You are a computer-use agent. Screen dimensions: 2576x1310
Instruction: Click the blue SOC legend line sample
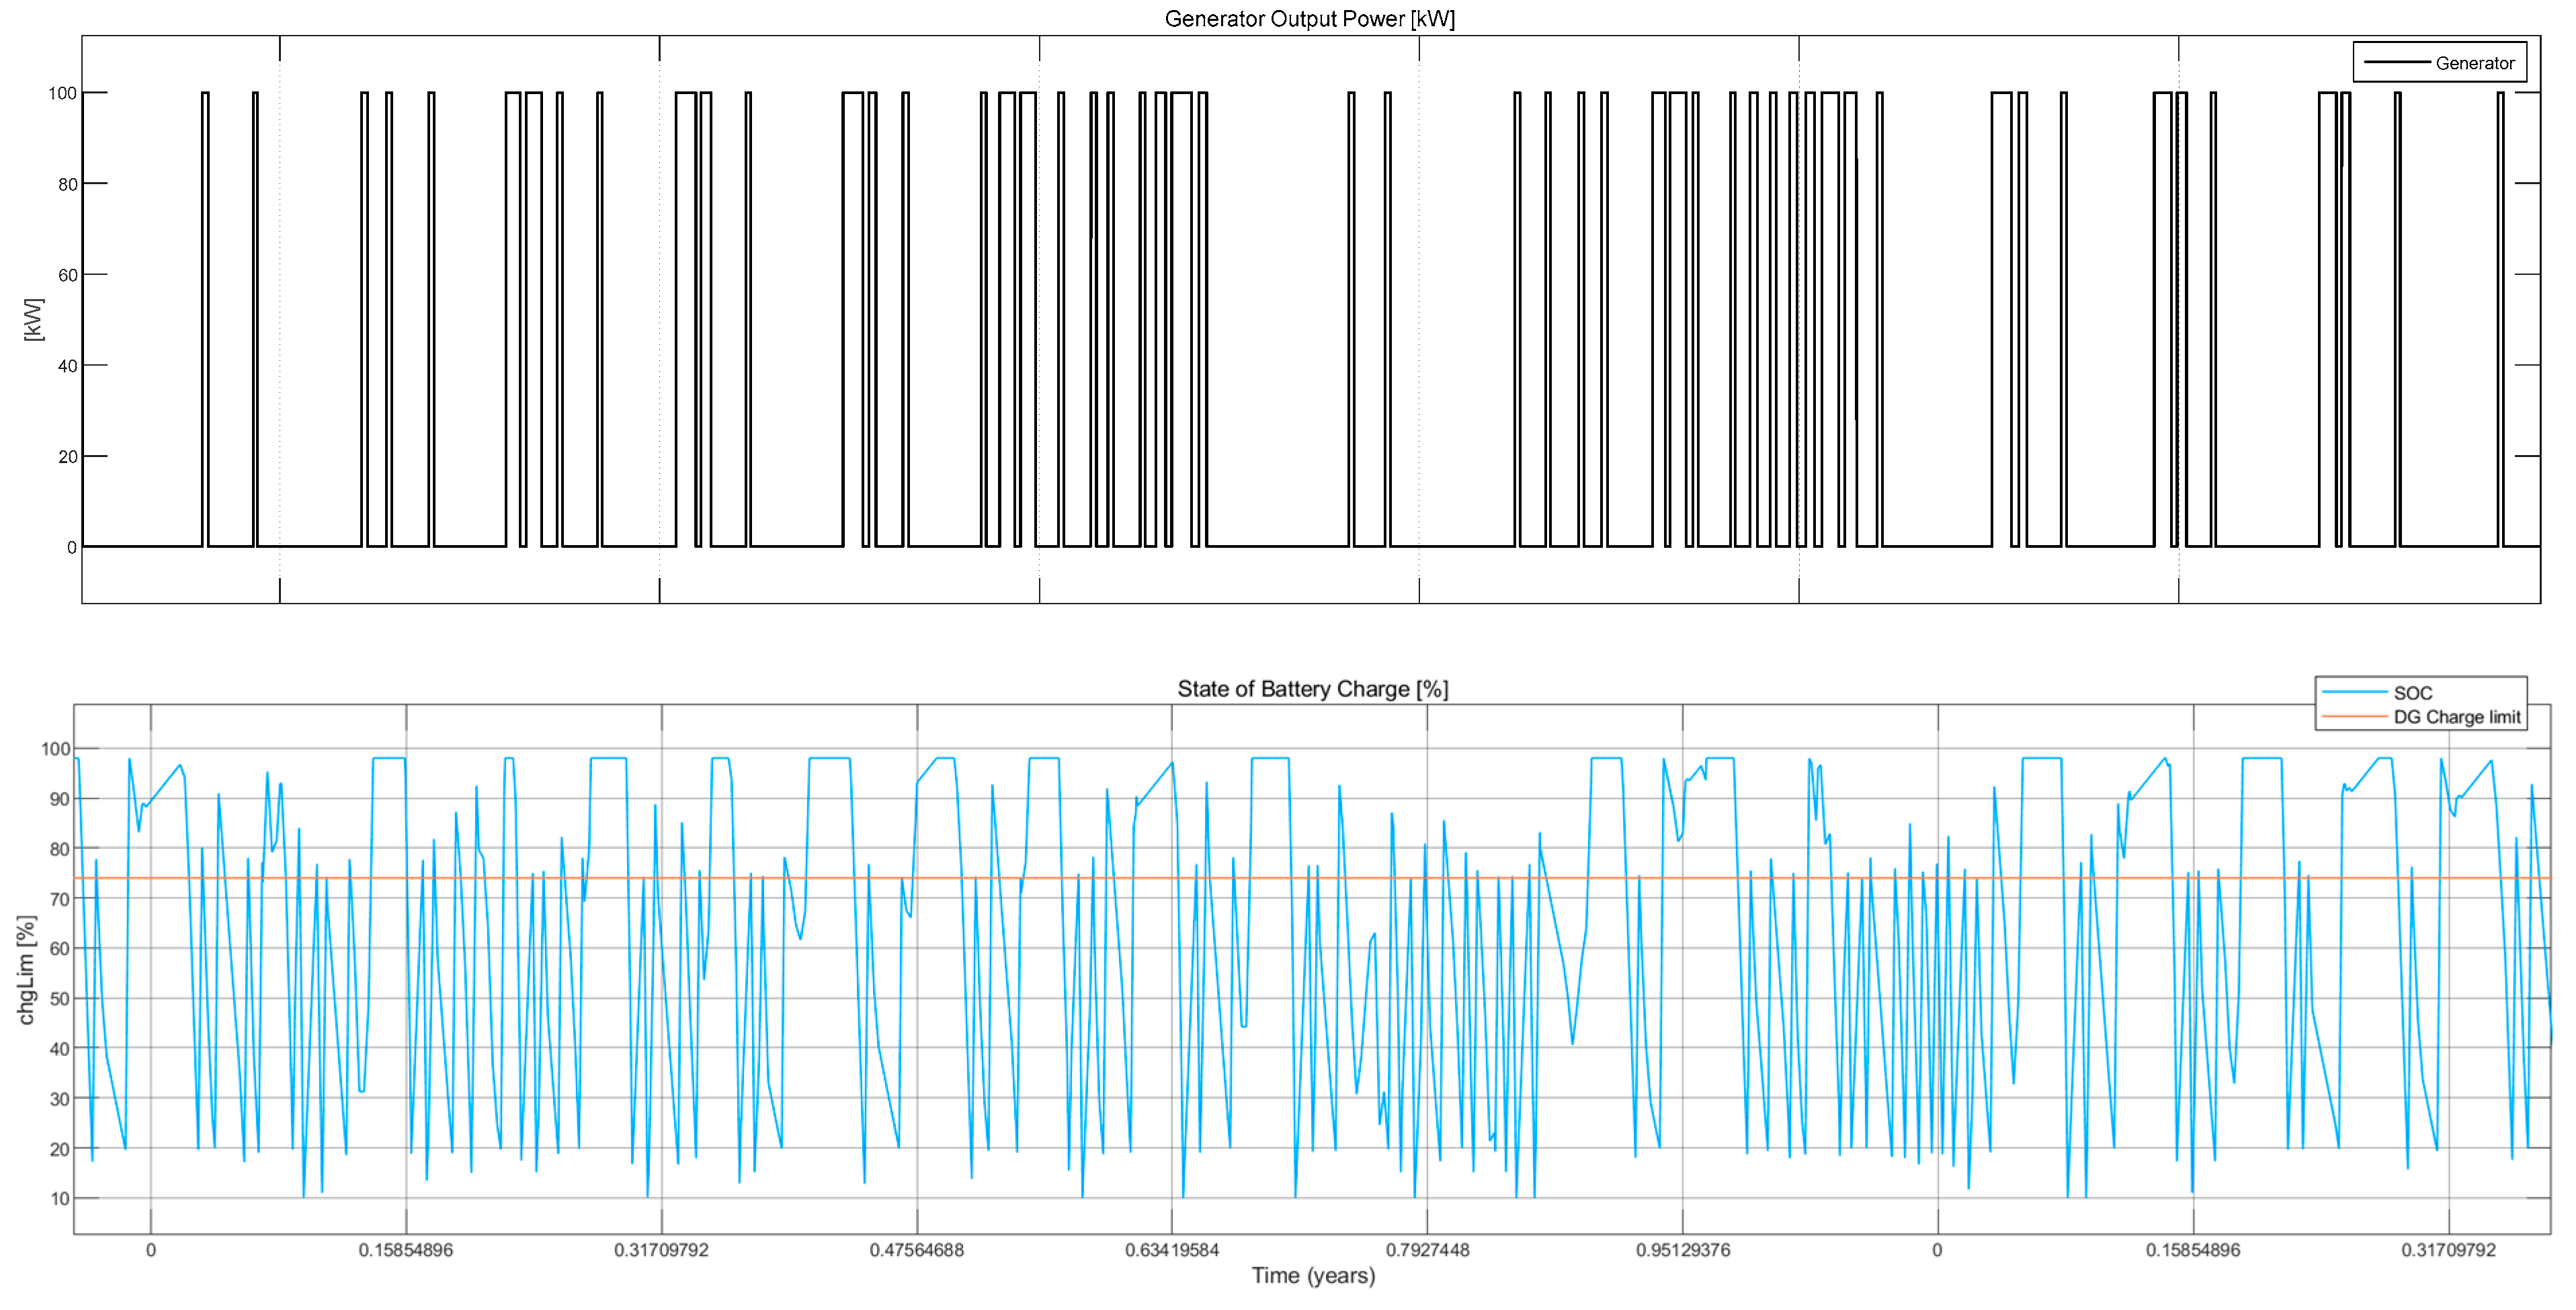[x=2354, y=692]
